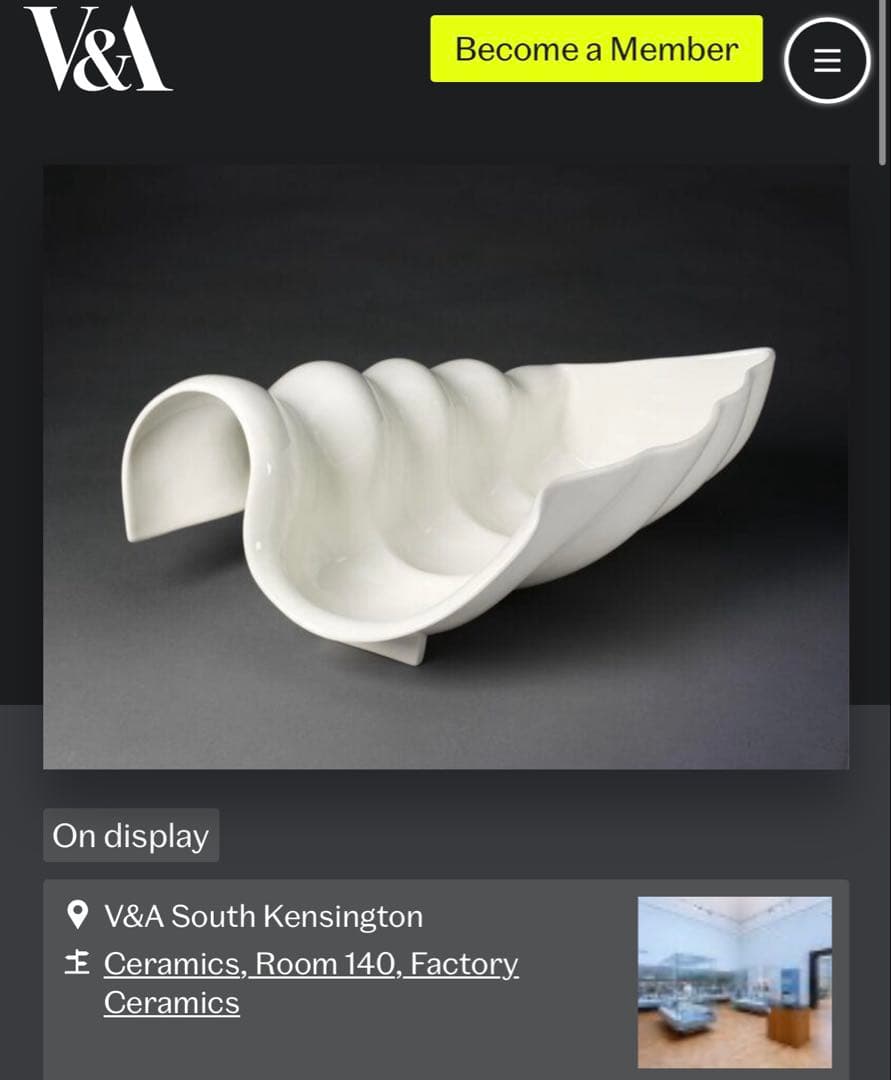This screenshot has width=891, height=1080.
Task: Click the Become a Member button
Action: 596,49
